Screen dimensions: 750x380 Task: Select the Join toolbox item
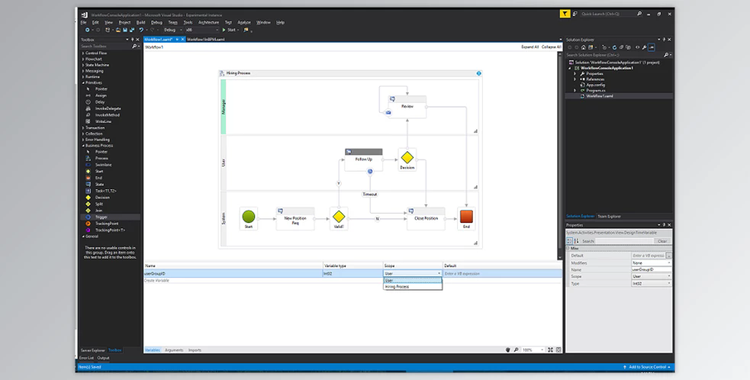pyautogui.click(x=99, y=211)
